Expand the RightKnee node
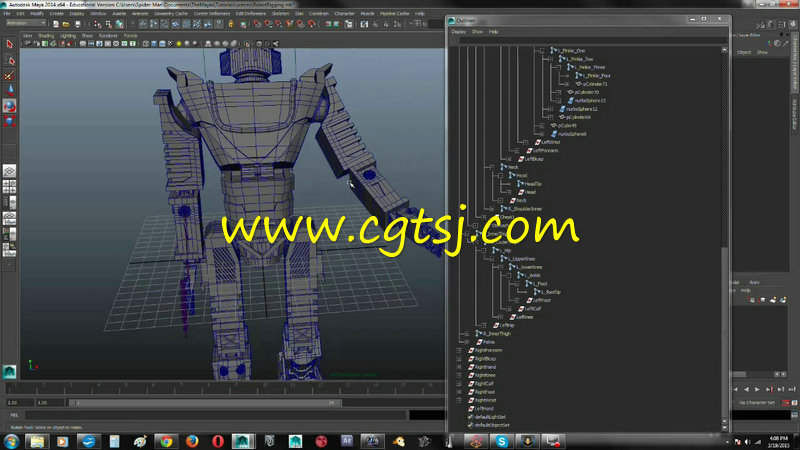Screen dimensions: 800x450 tap(459, 376)
